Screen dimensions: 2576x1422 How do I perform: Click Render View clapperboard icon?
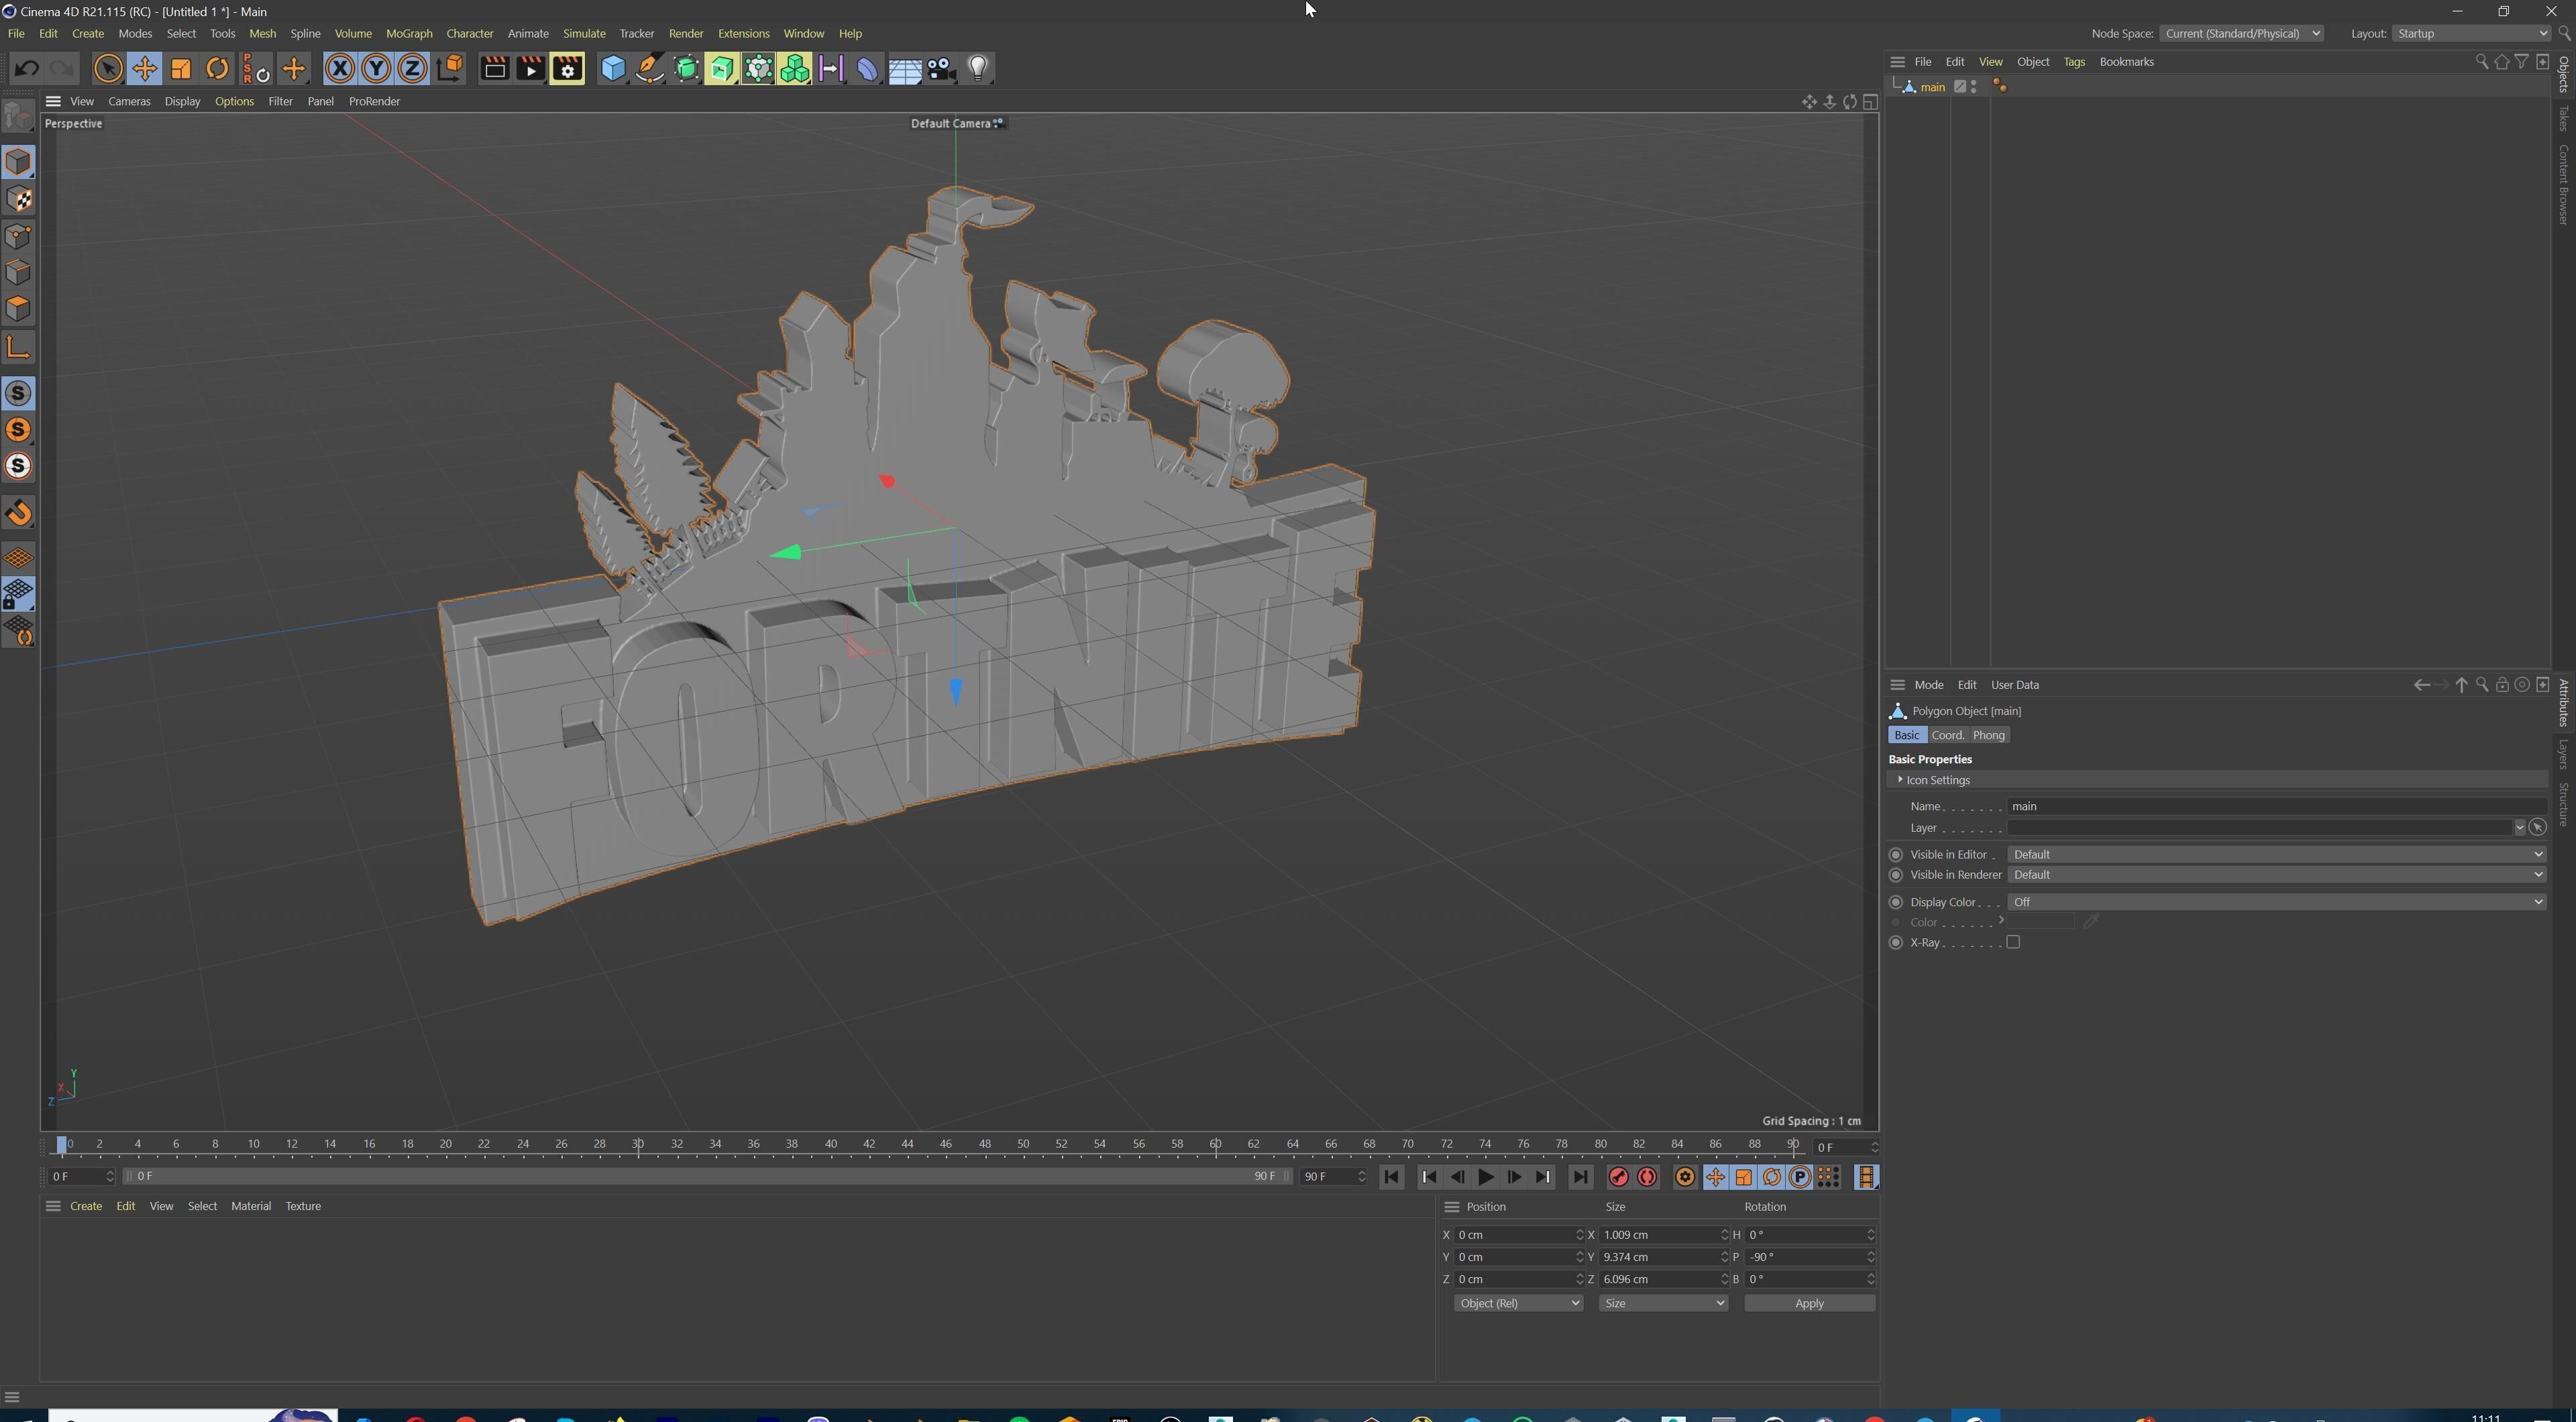tap(494, 69)
